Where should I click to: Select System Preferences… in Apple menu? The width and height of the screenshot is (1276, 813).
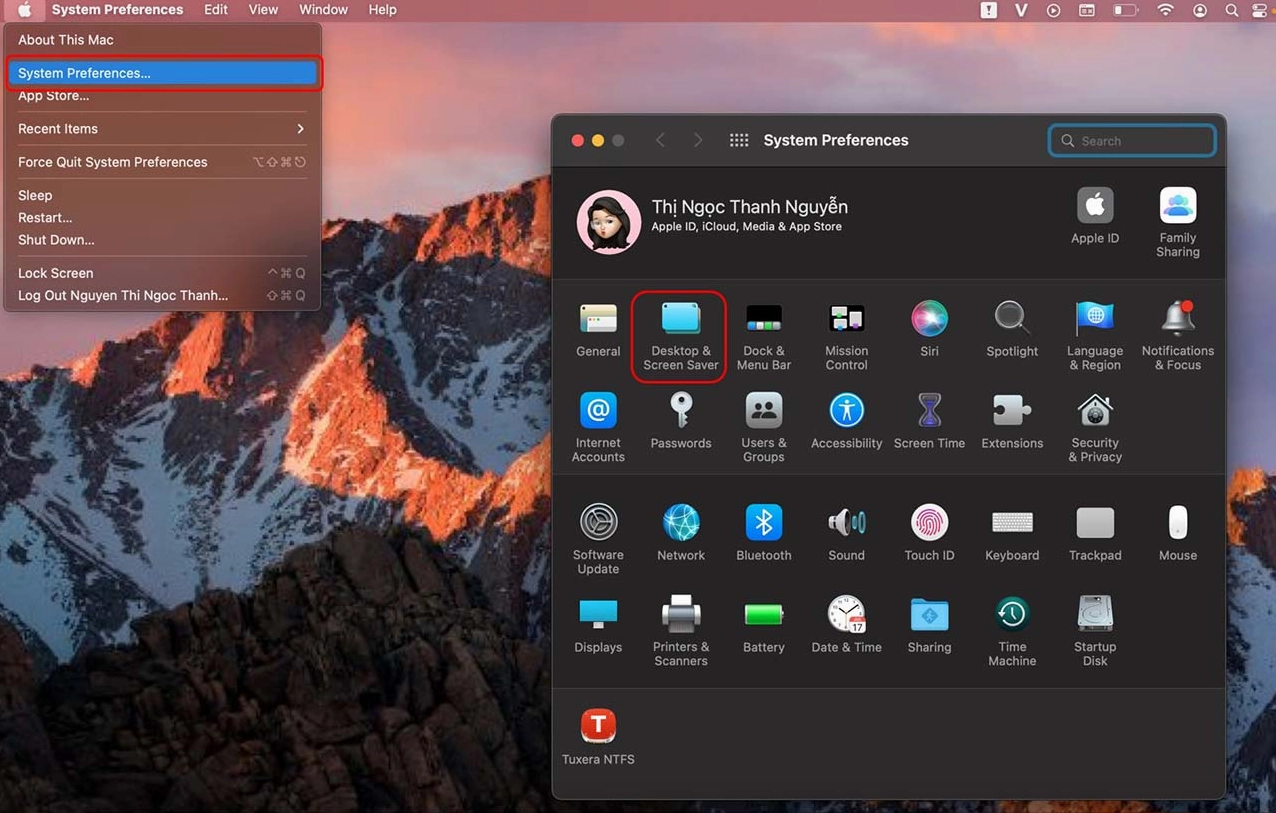click(x=160, y=73)
